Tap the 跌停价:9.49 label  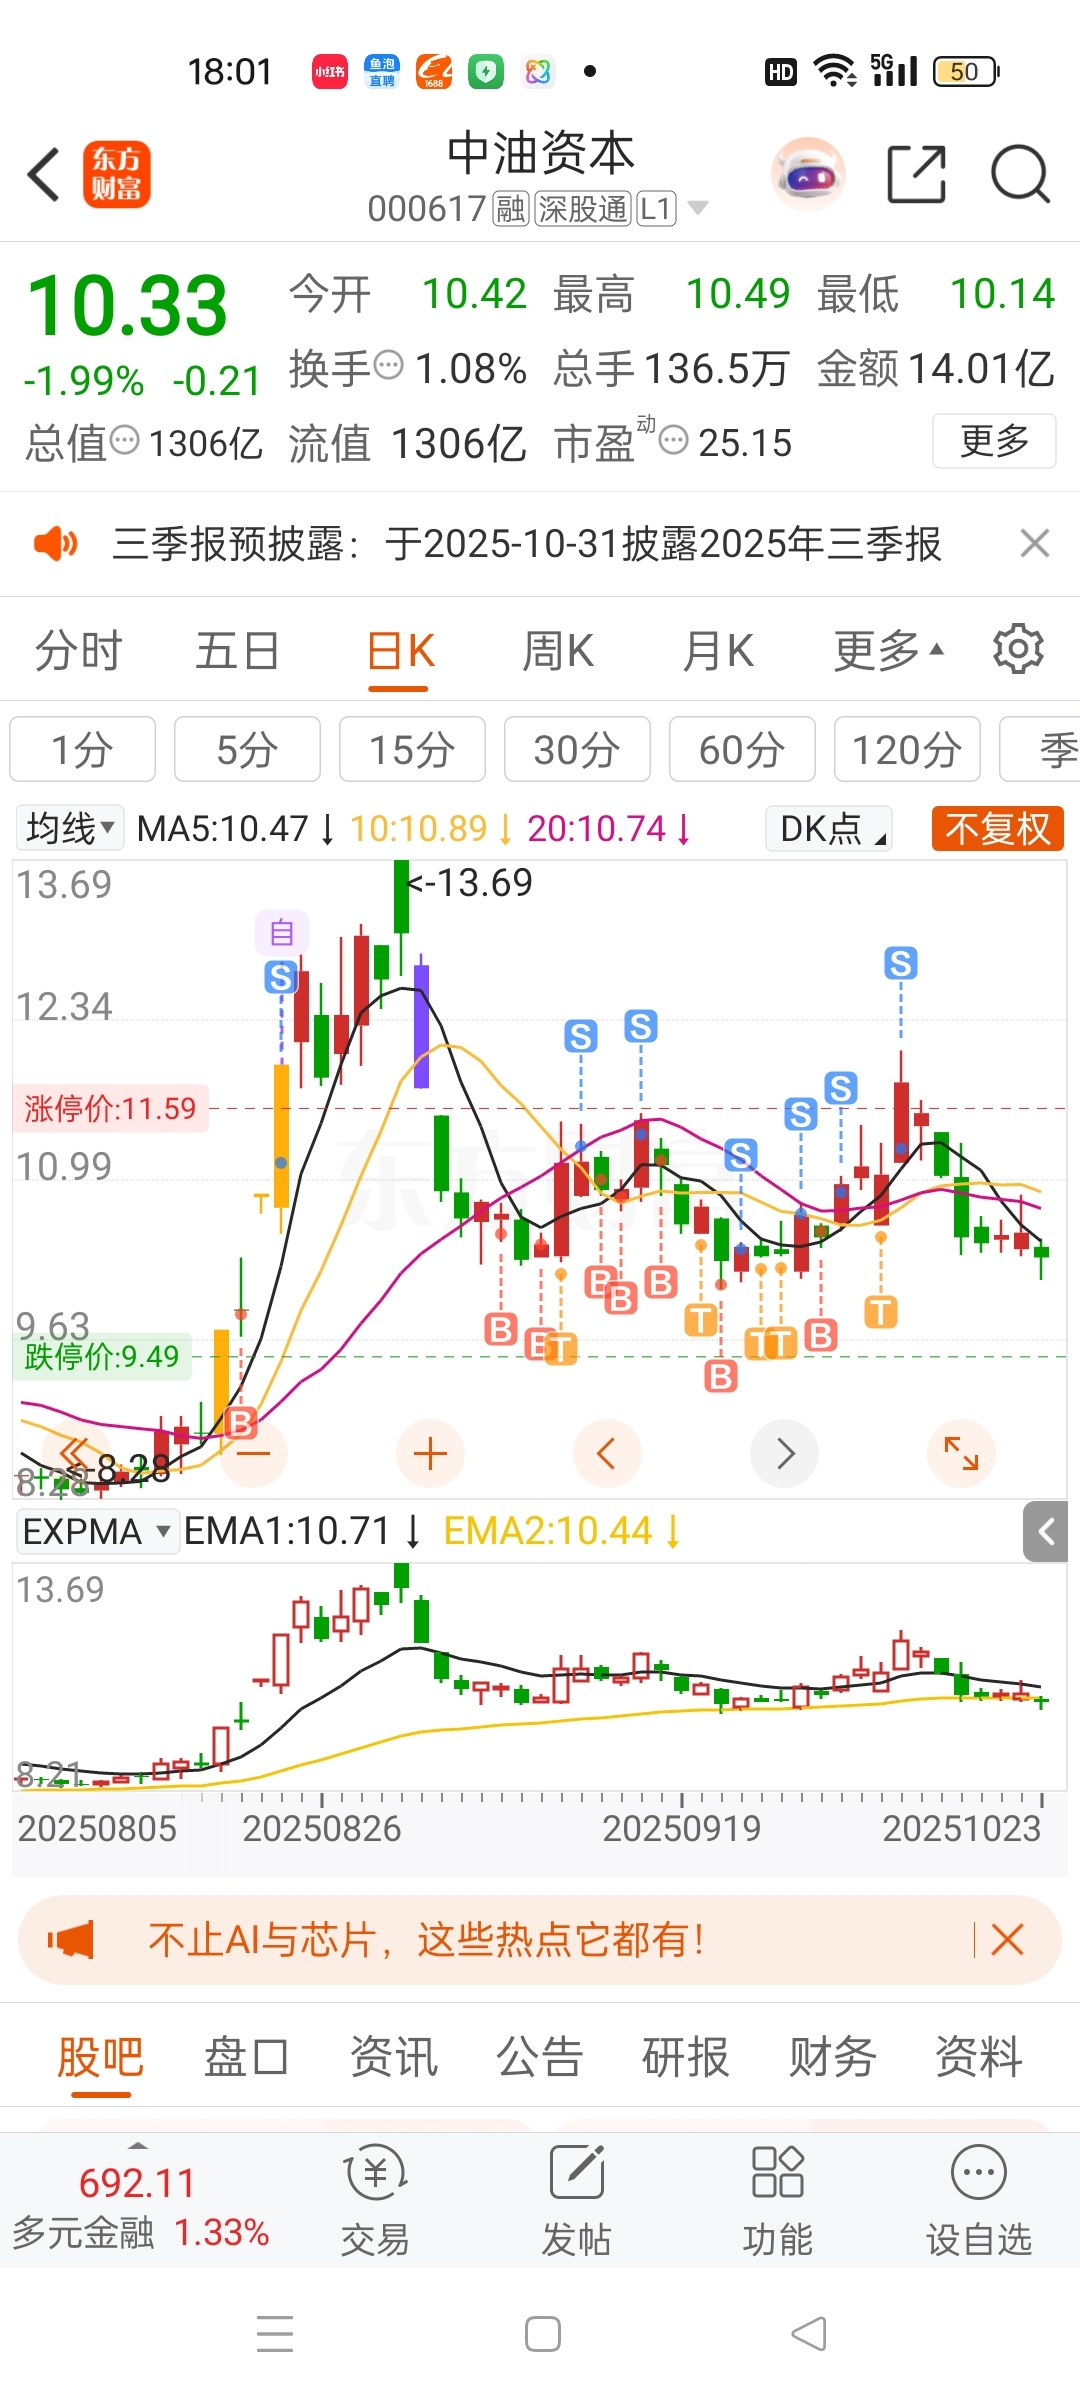point(101,1357)
